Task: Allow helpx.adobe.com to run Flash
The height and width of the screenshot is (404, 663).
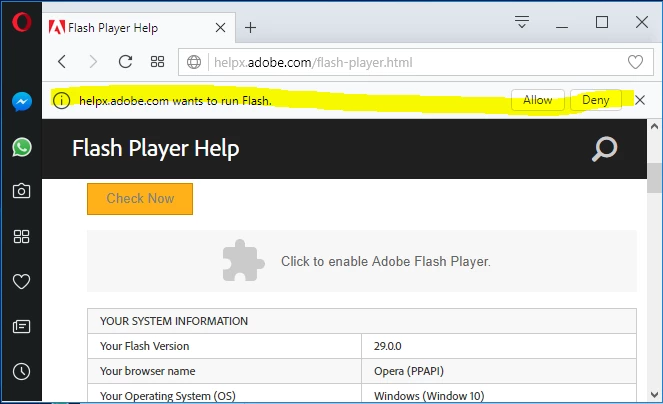Action: point(537,100)
